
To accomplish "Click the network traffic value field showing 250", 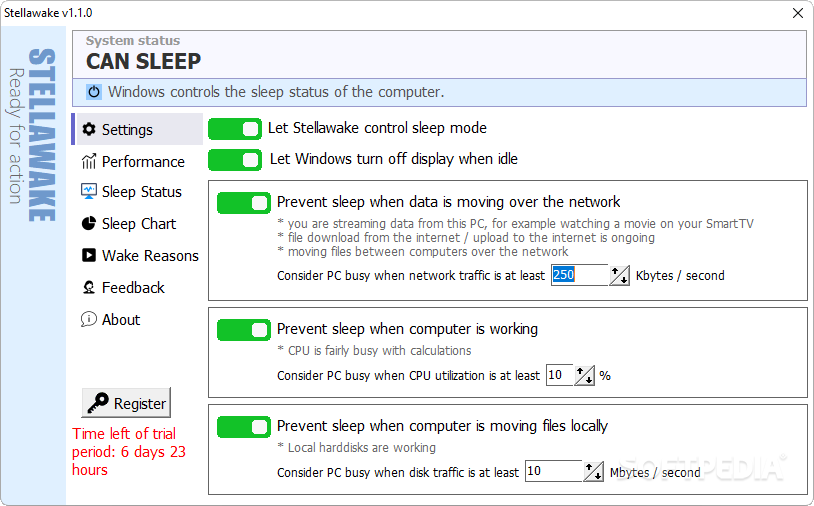I will pos(579,275).
